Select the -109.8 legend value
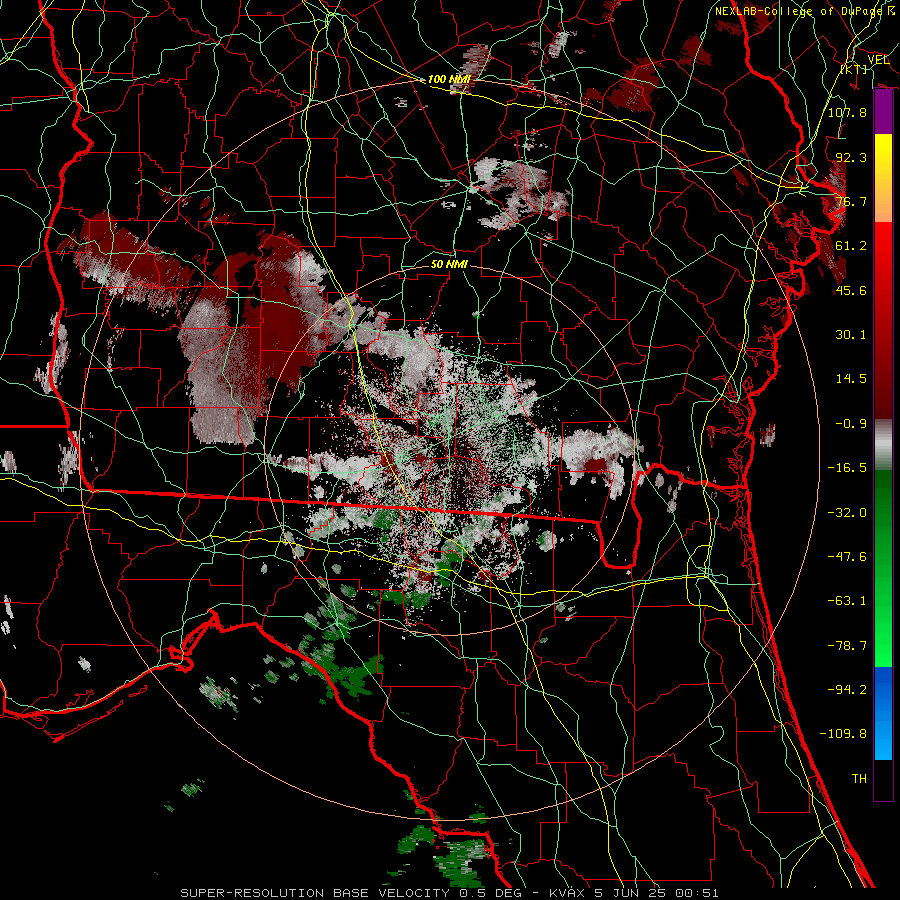This screenshot has width=900, height=900. (x=843, y=734)
